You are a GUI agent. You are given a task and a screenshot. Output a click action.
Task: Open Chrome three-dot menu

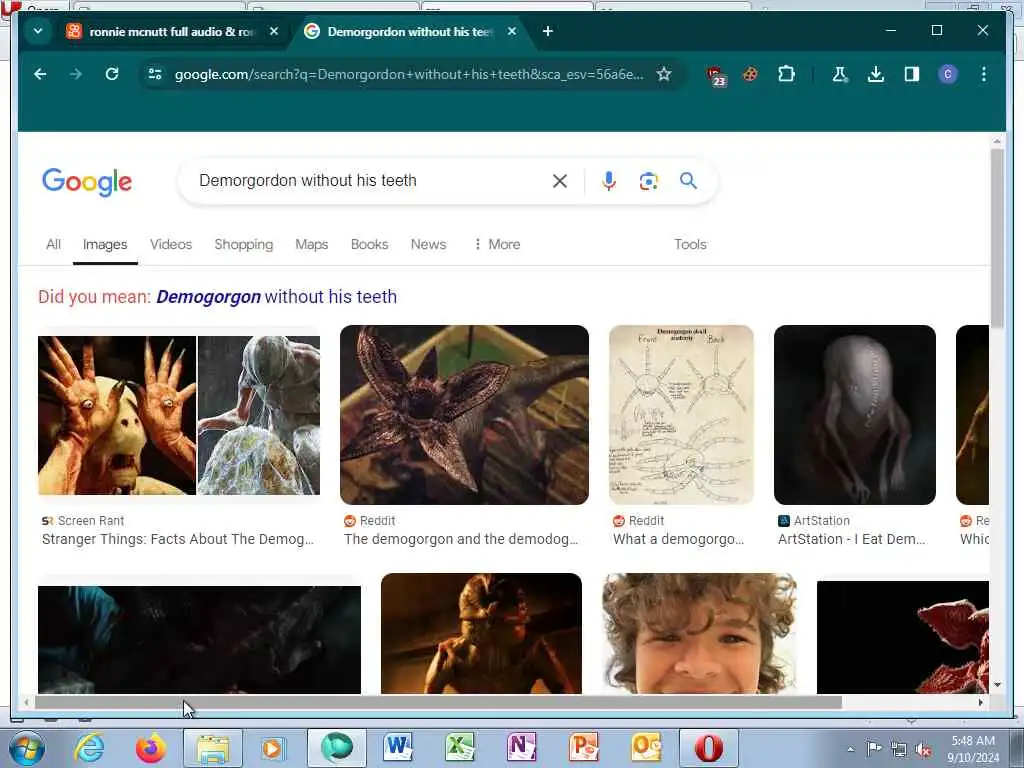(984, 74)
